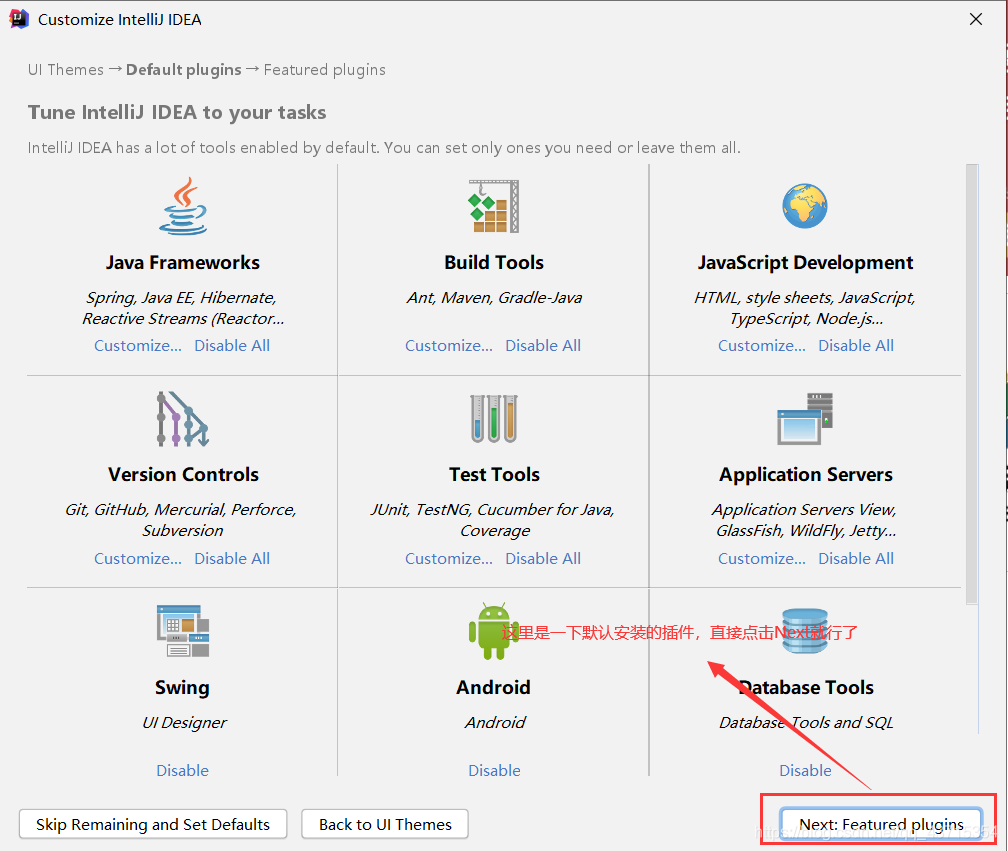
Task: Click the JavaScript Development globe icon
Action: (805, 206)
